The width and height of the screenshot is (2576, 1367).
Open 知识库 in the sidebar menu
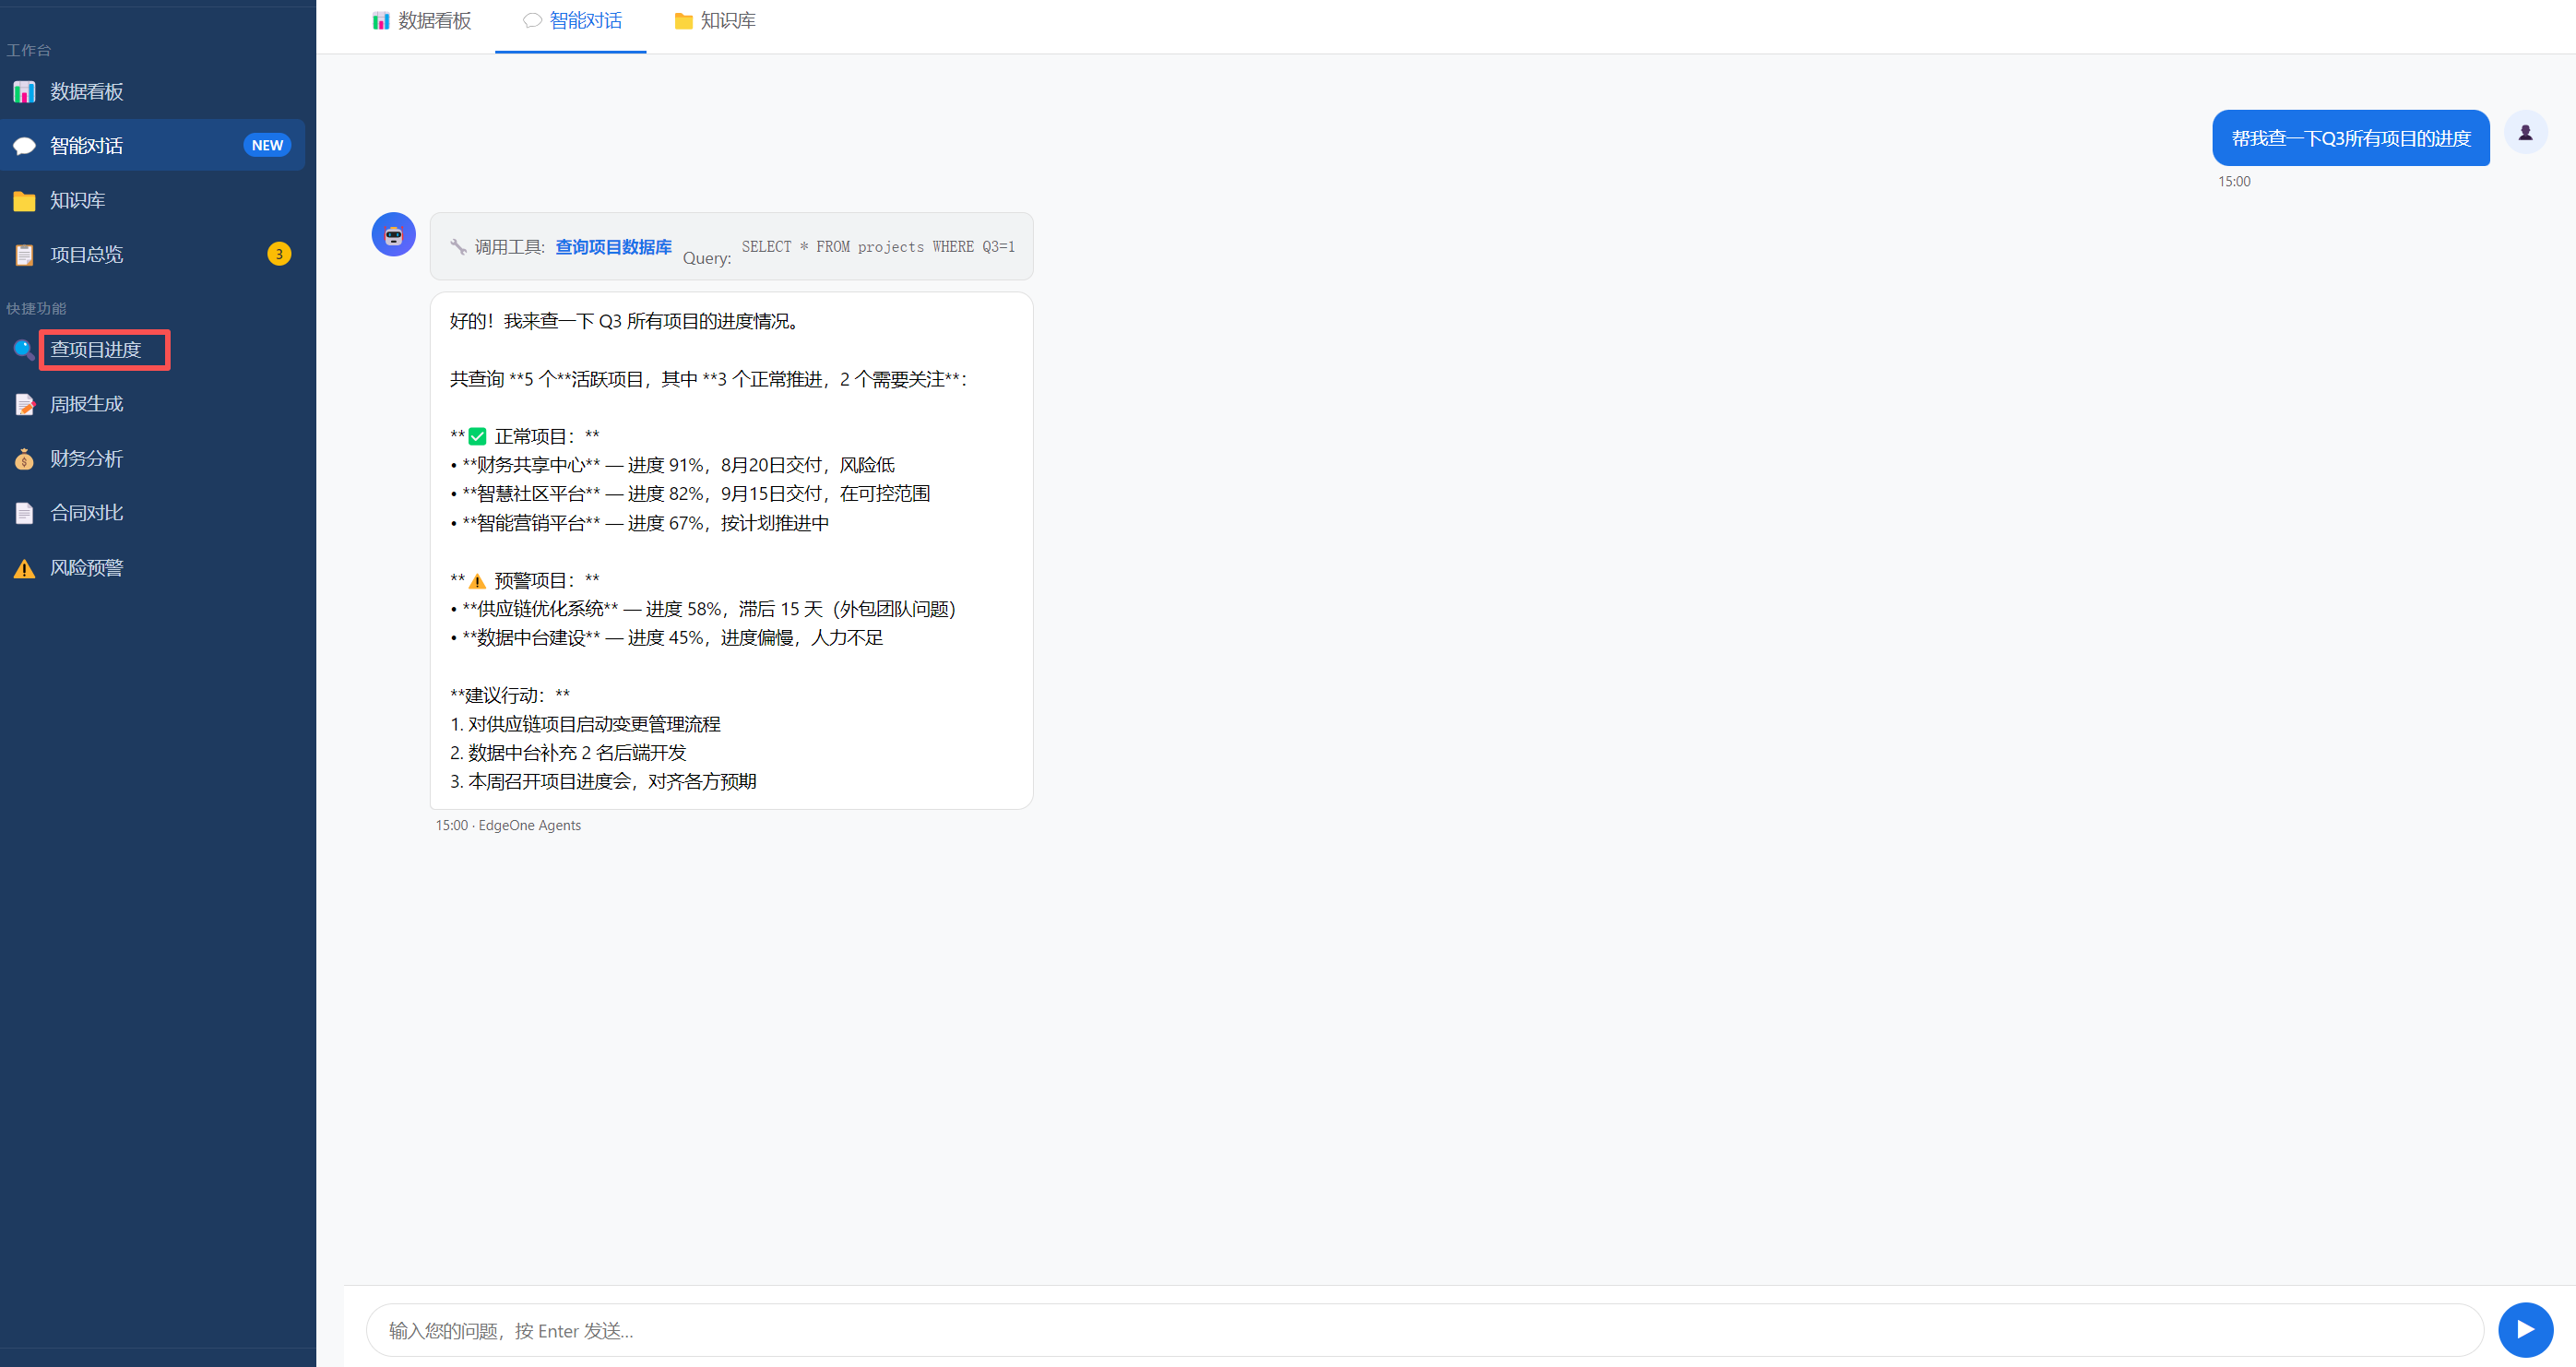(x=152, y=201)
